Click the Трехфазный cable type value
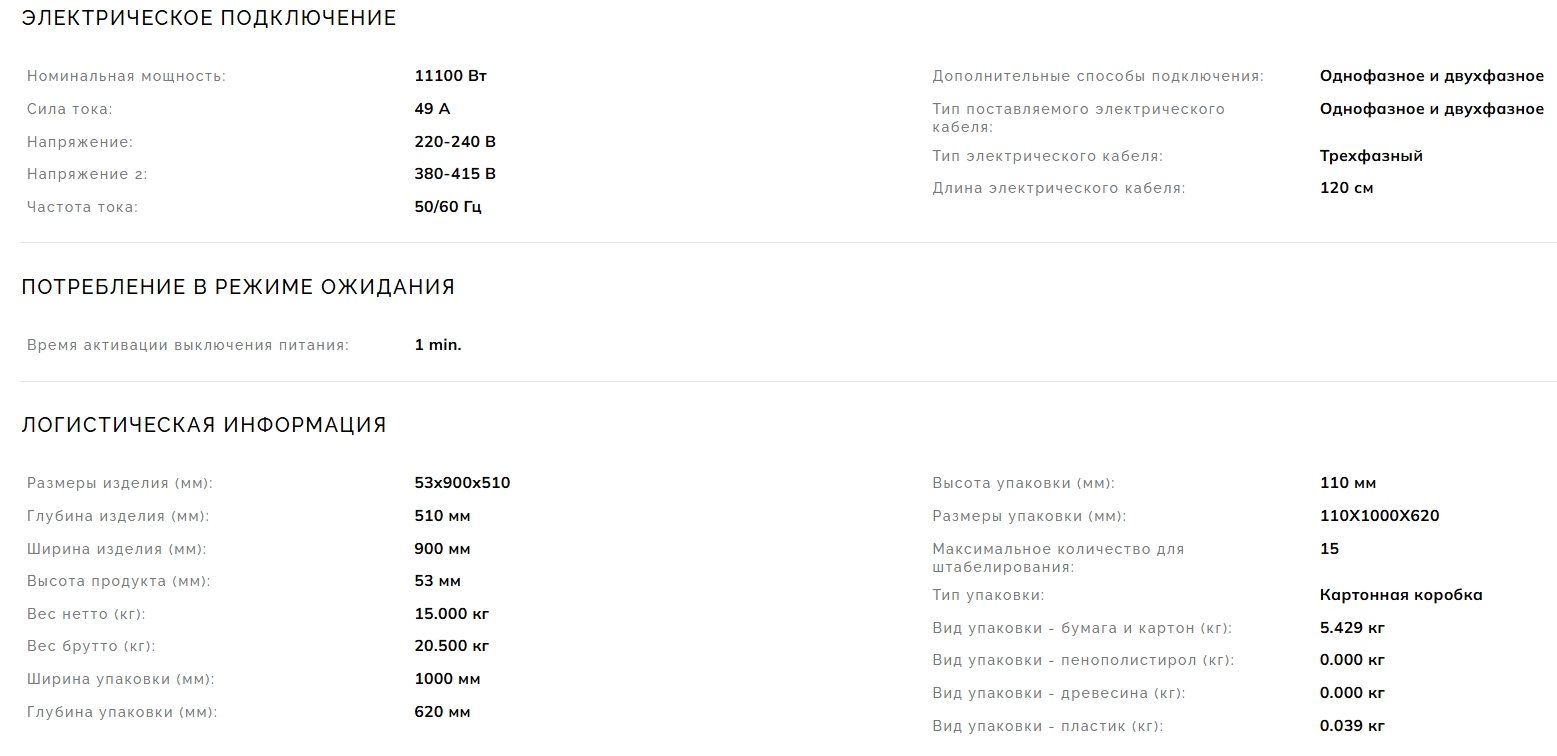 pyautogui.click(x=1371, y=156)
